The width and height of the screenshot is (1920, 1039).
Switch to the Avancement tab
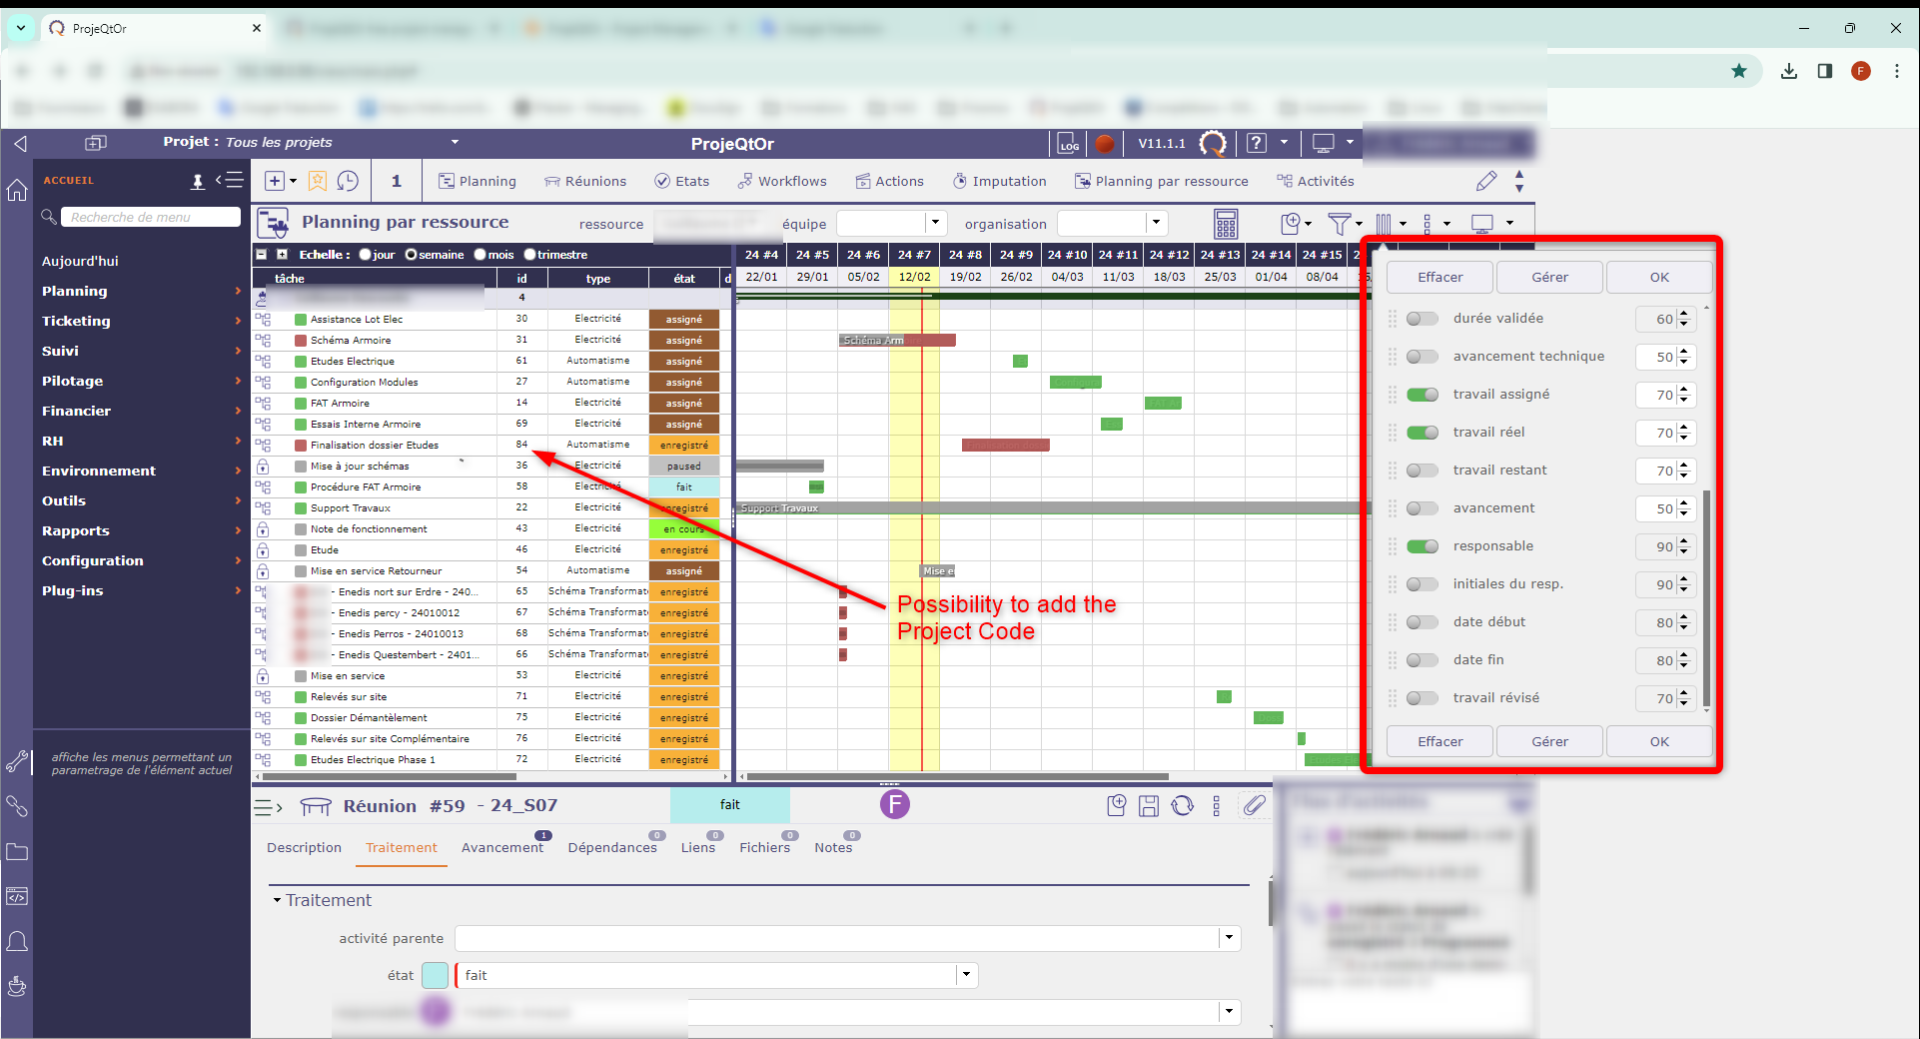point(502,848)
